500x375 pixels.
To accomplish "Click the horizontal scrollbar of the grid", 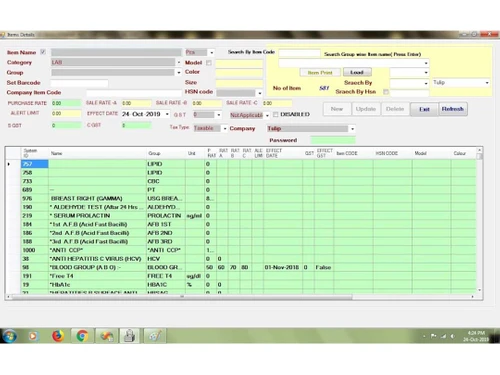I will point(182,297).
